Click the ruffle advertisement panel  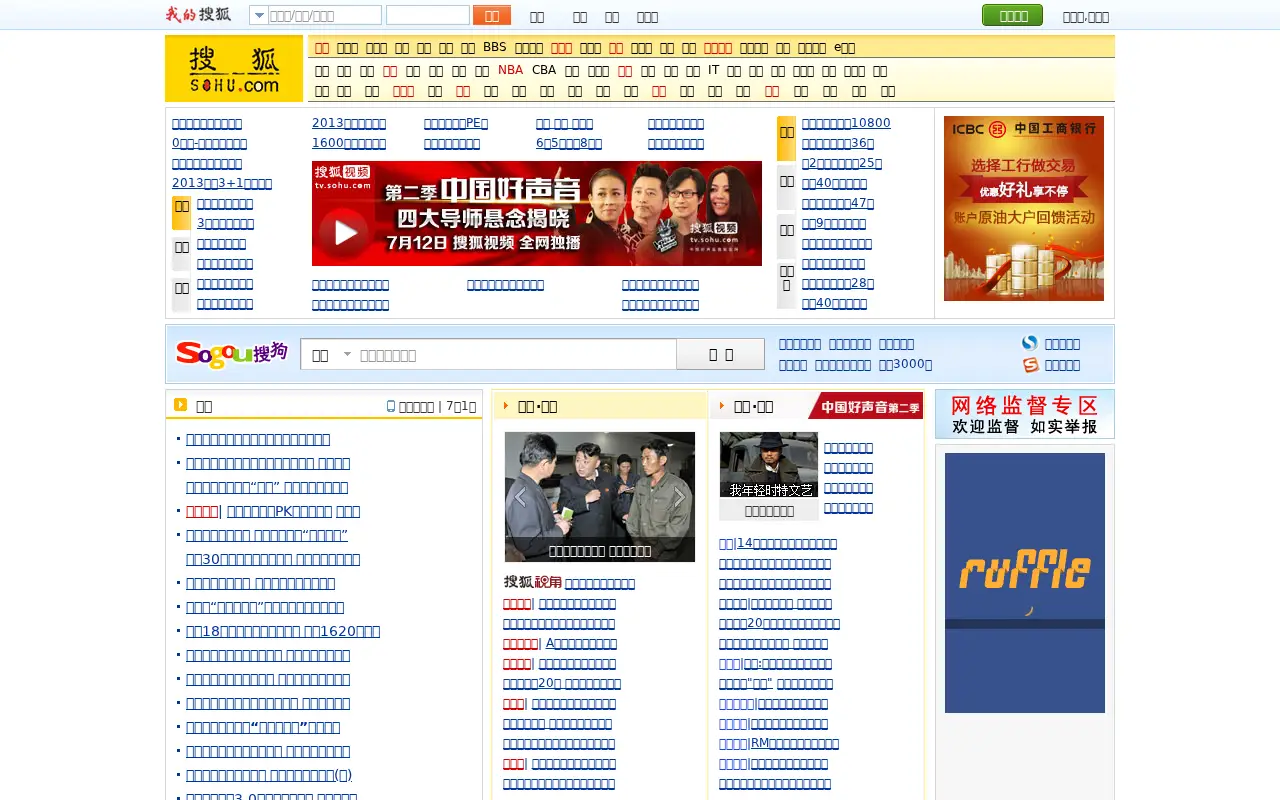tap(1025, 583)
